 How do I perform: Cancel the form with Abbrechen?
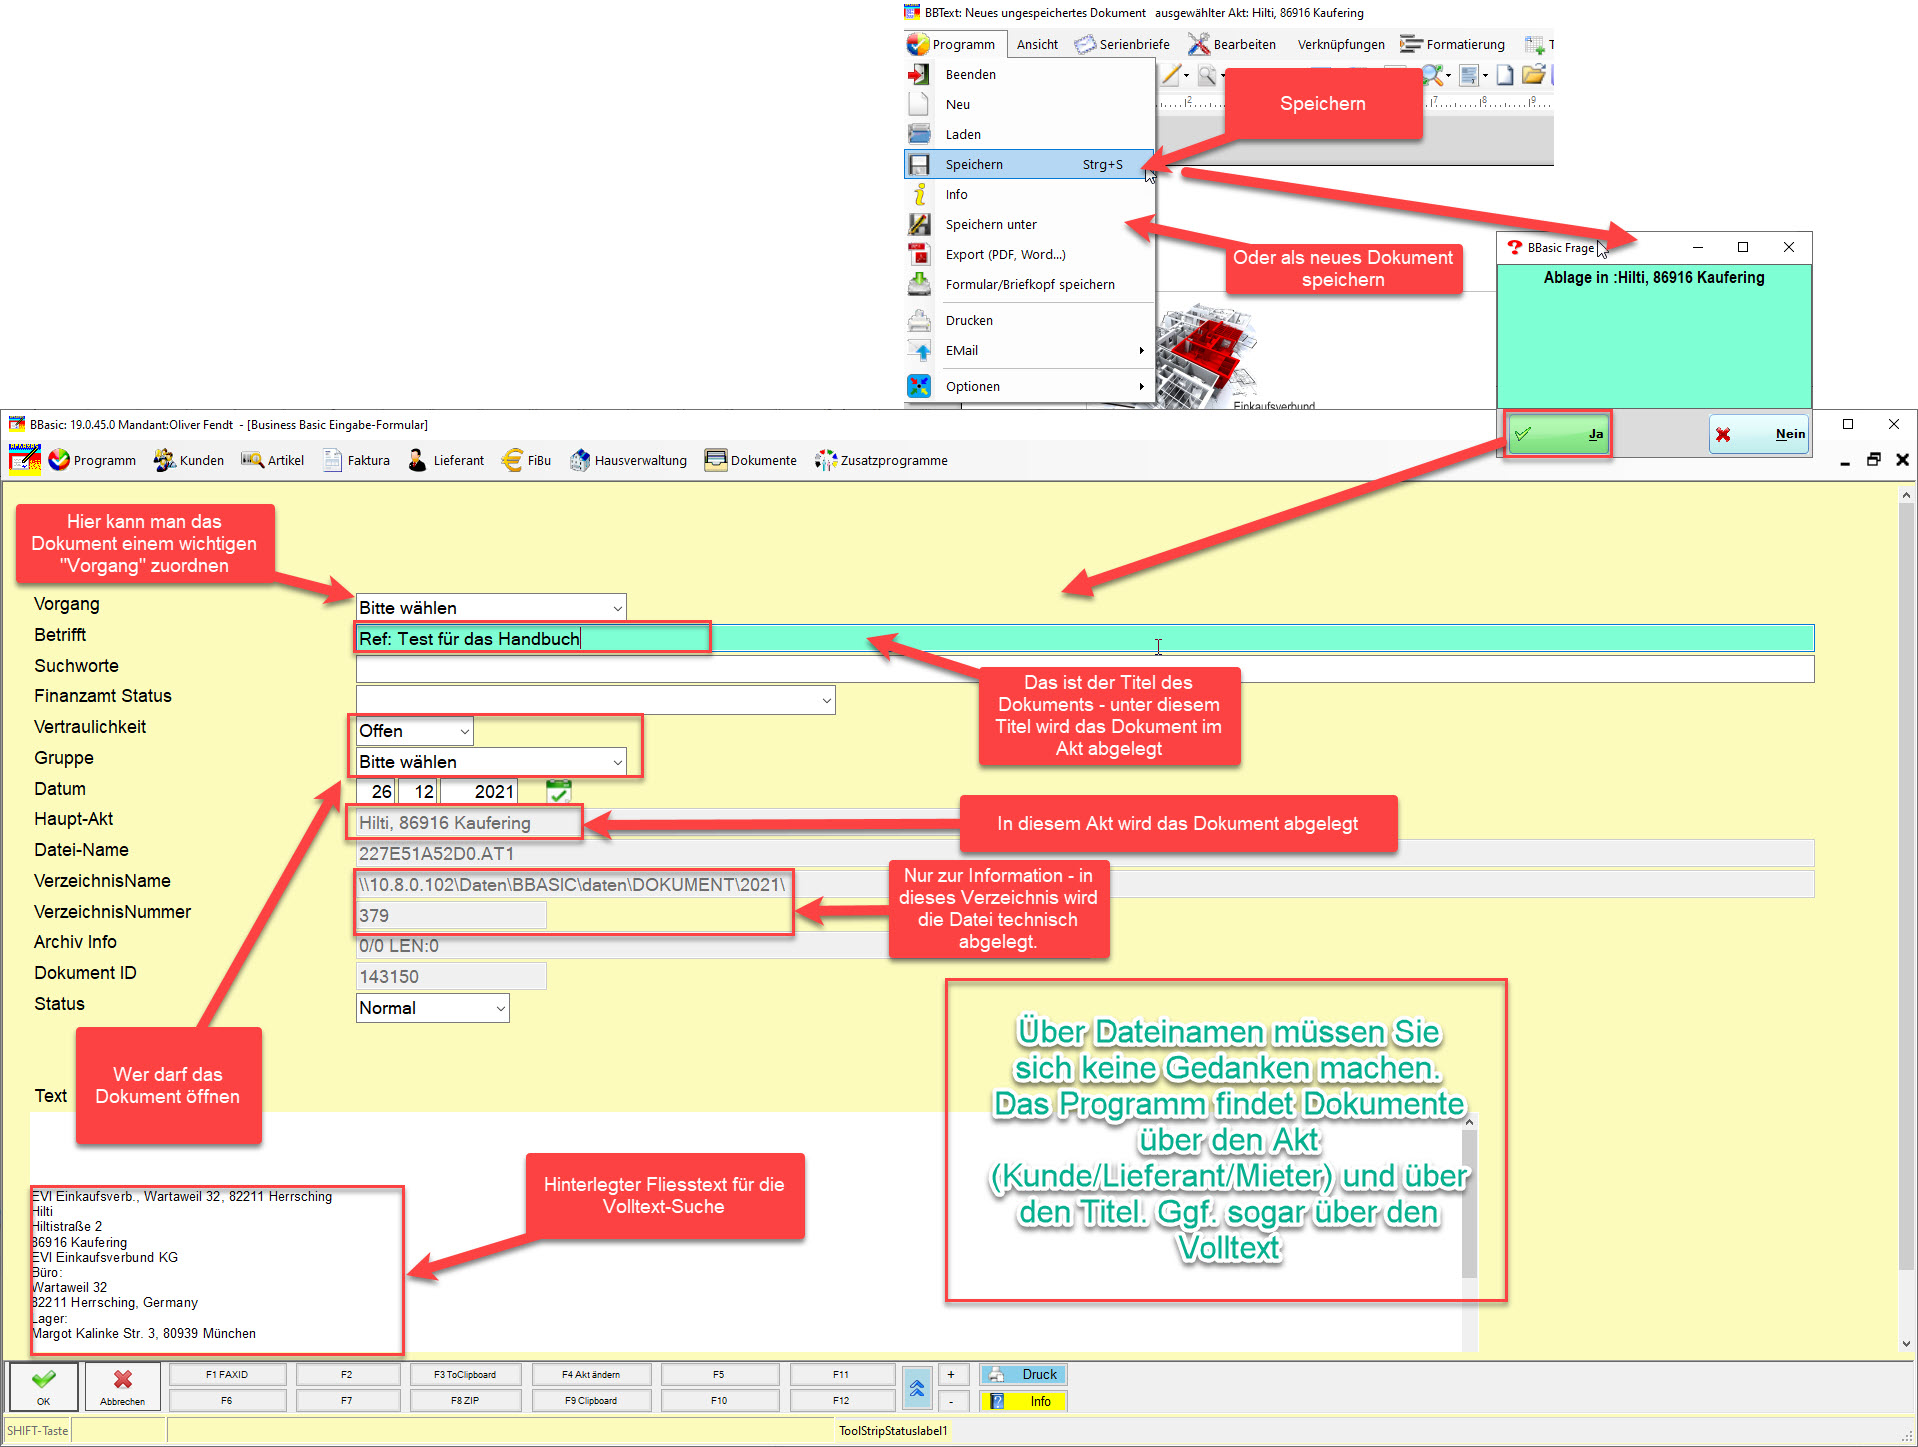[122, 1387]
